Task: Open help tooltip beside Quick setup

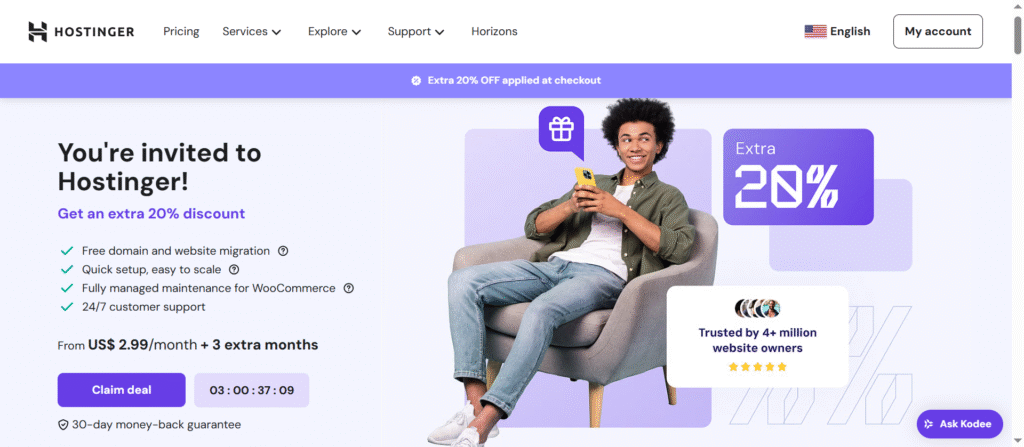Action: (x=234, y=269)
